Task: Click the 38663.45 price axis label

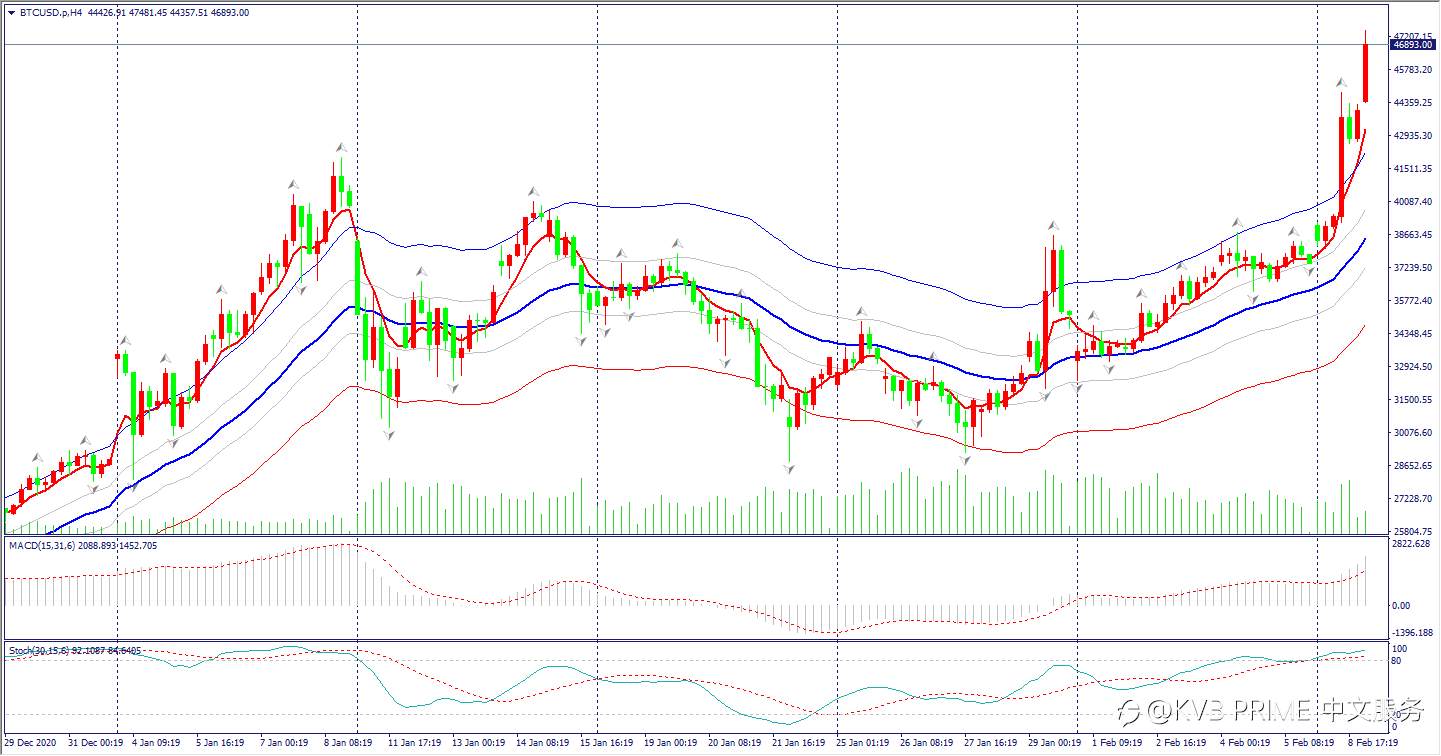Action: coord(1414,234)
